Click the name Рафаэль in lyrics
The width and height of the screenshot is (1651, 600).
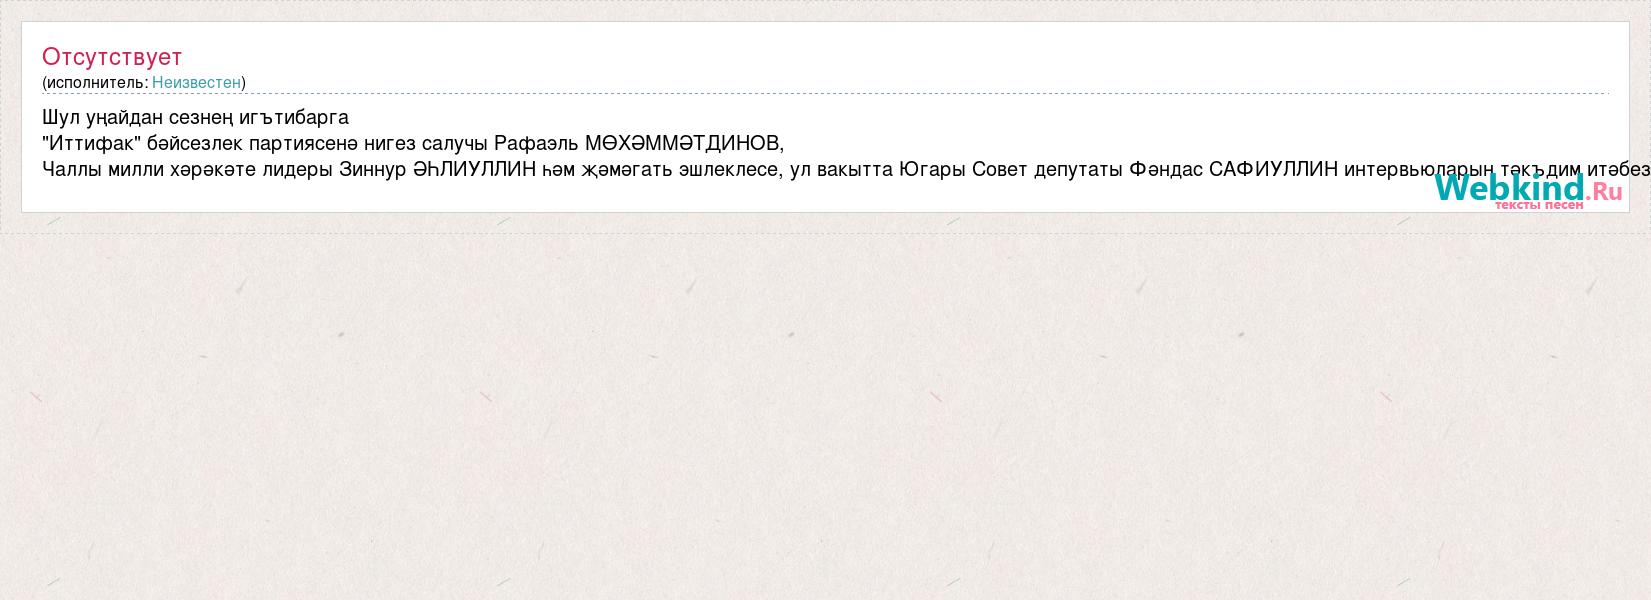click(x=536, y=143)
